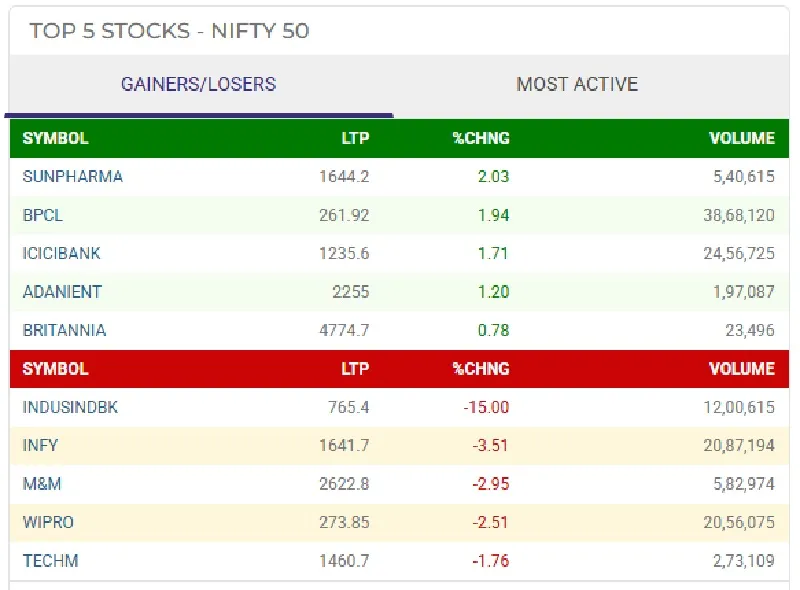Select BPCL volume 38,68,120
This screenshot has height=590, width=800.
739,215
